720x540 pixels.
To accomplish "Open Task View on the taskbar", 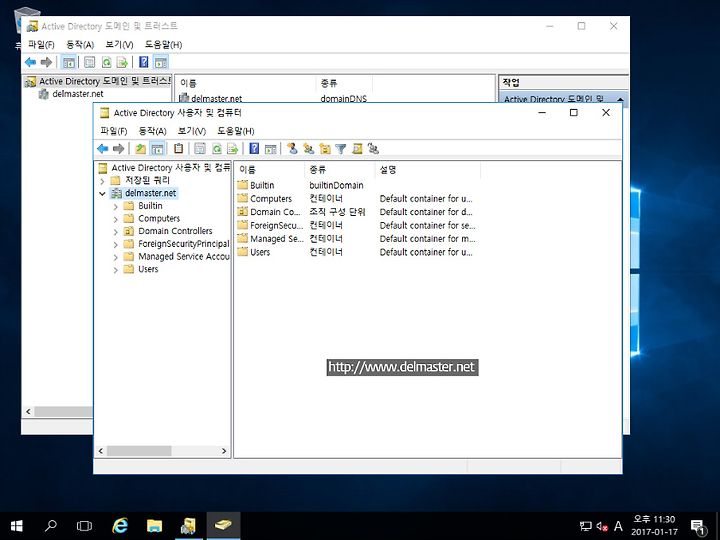I will pyautogui.click(x=84, y=526).
